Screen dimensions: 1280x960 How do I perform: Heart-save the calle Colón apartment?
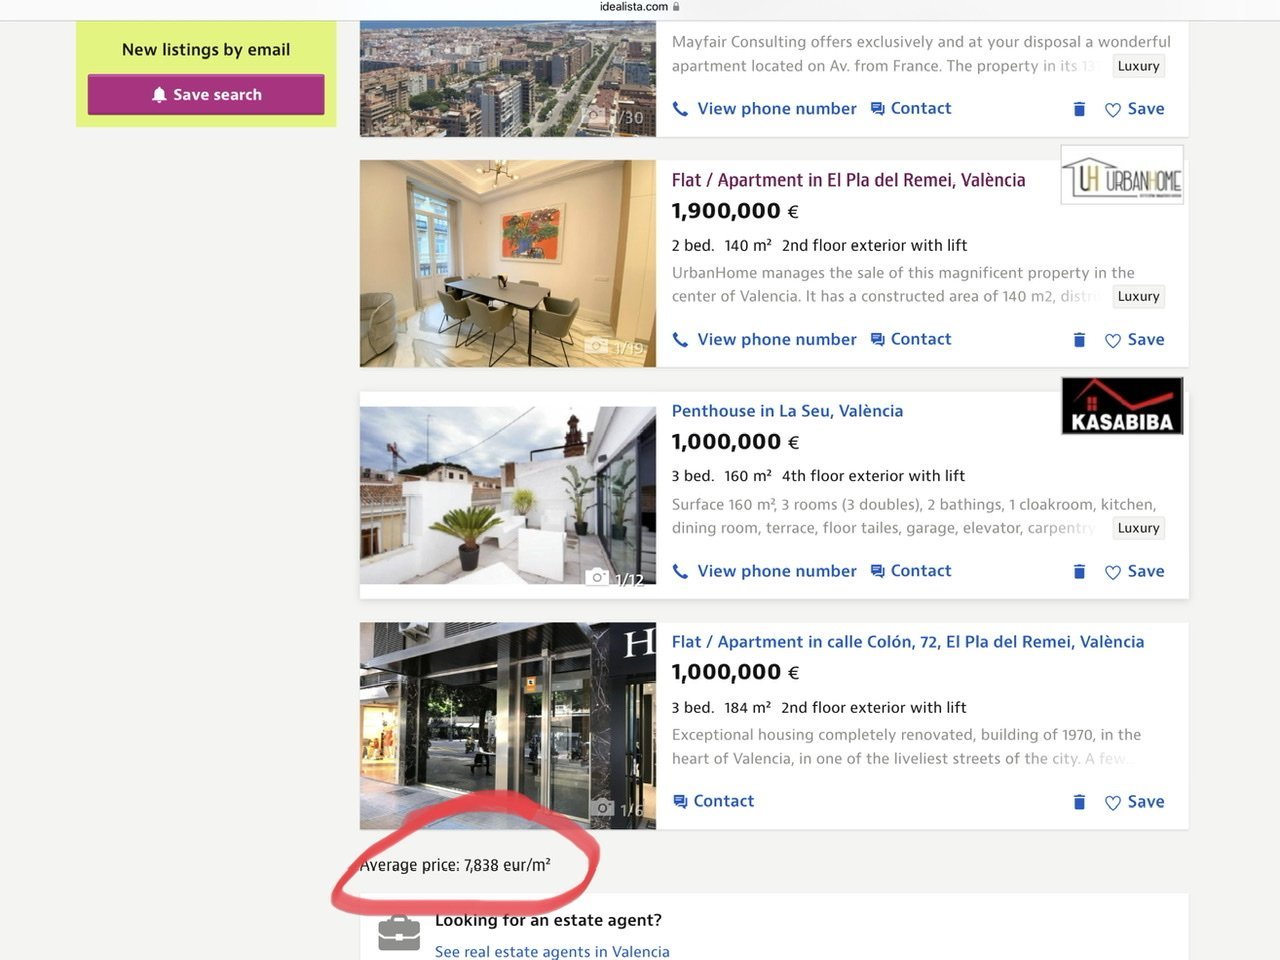1134,802
